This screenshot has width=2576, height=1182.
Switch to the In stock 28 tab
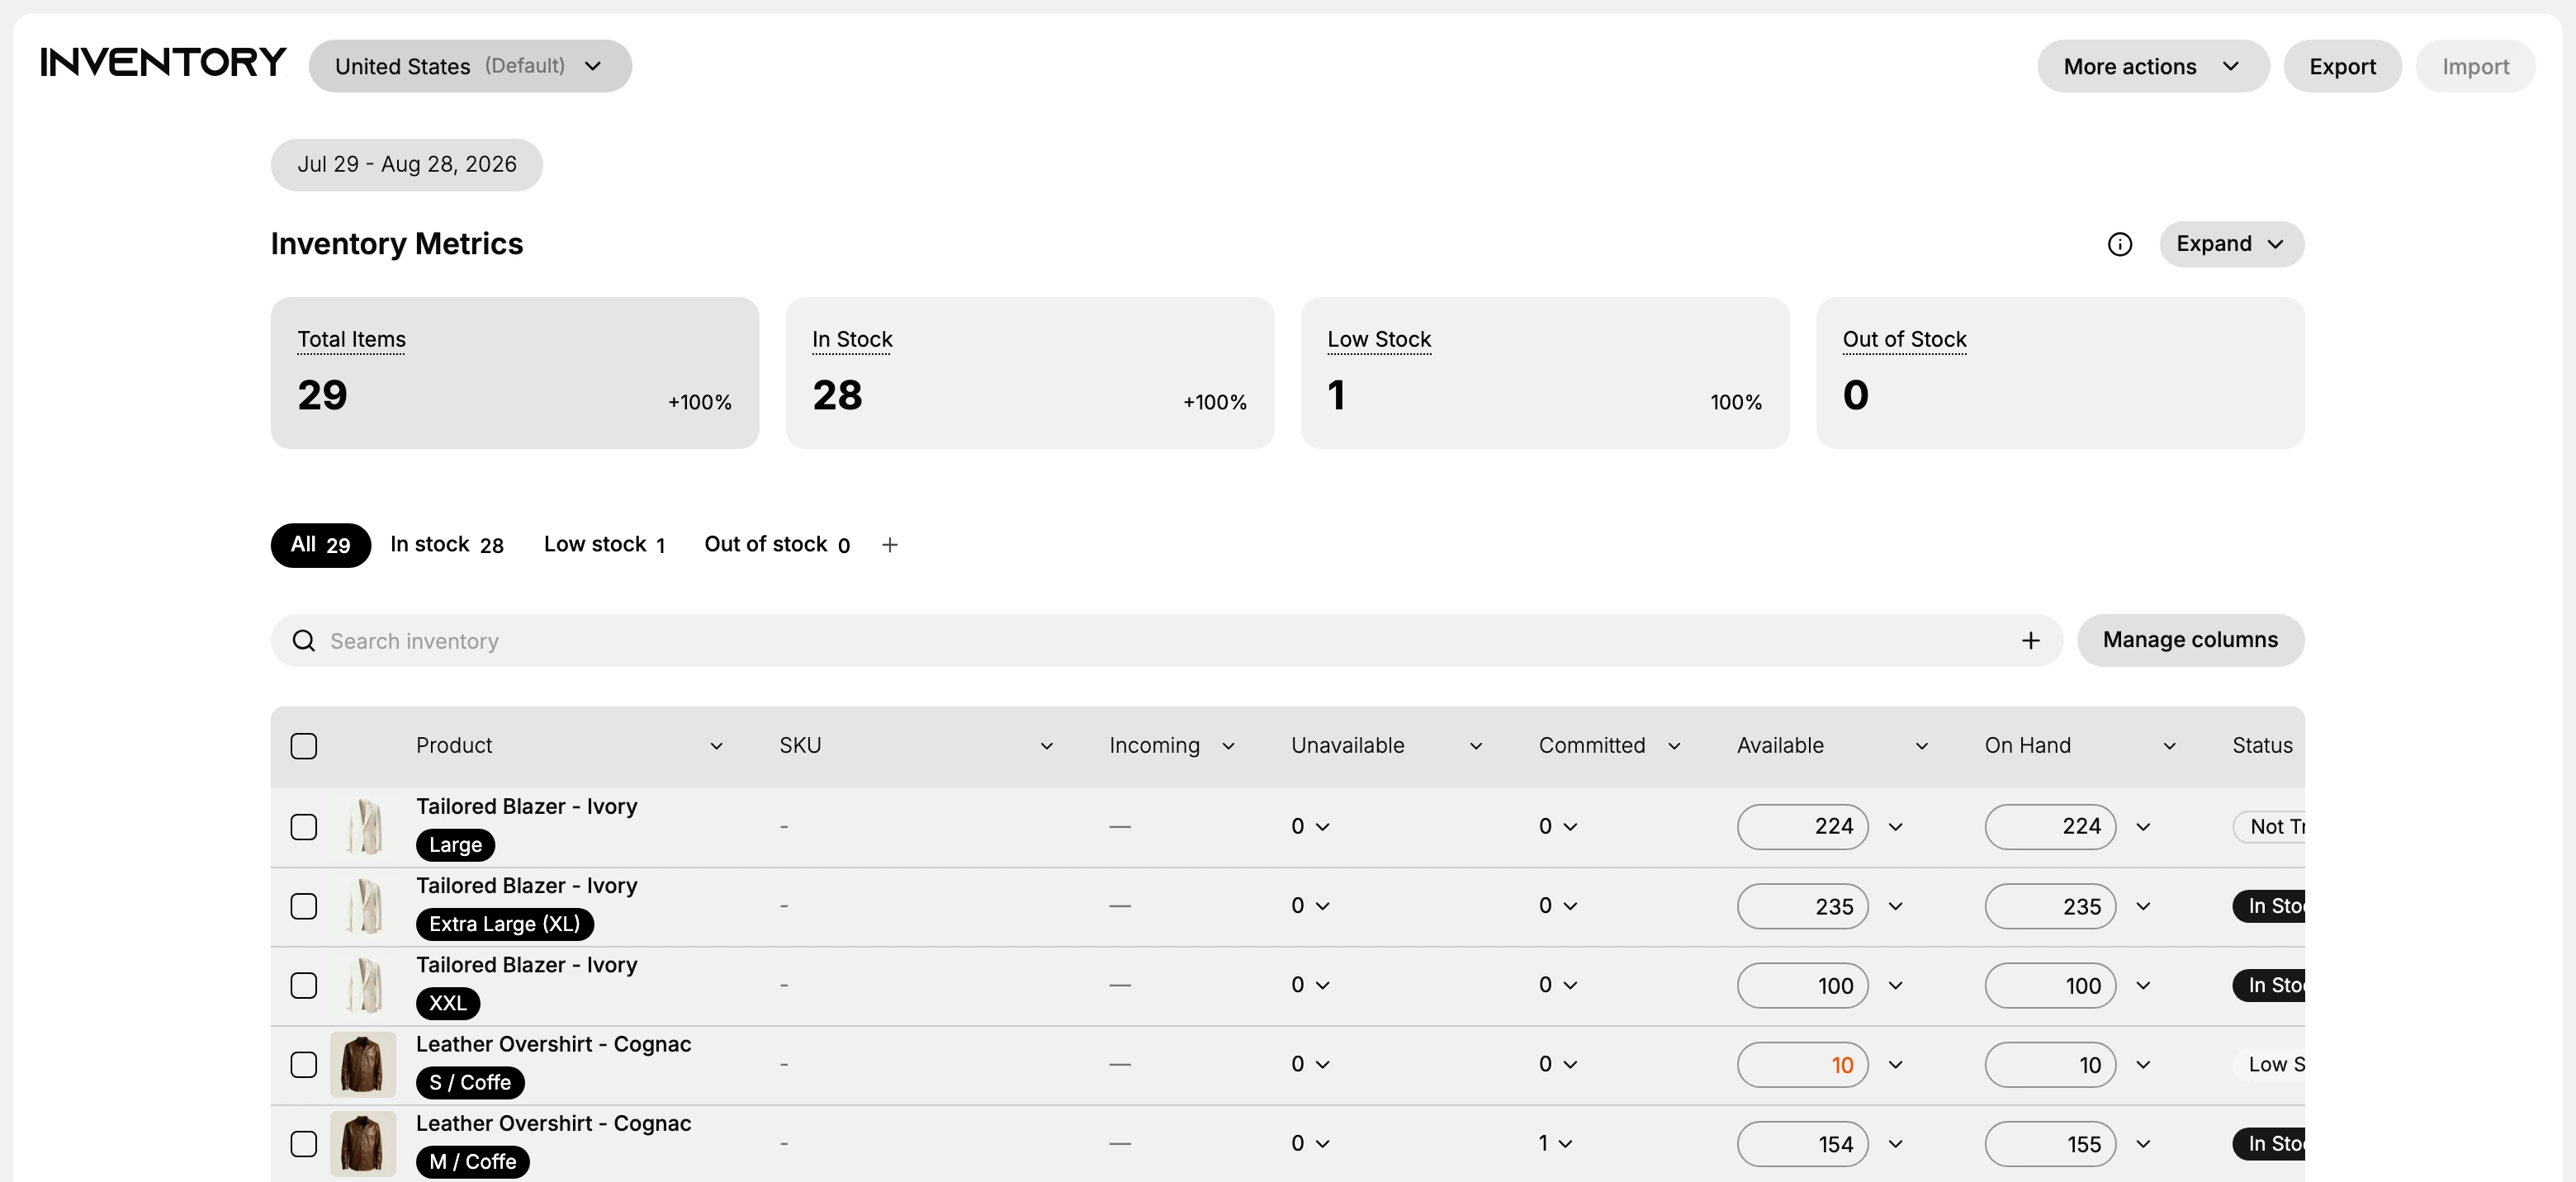pyautogui.click(x=447, y=545)
